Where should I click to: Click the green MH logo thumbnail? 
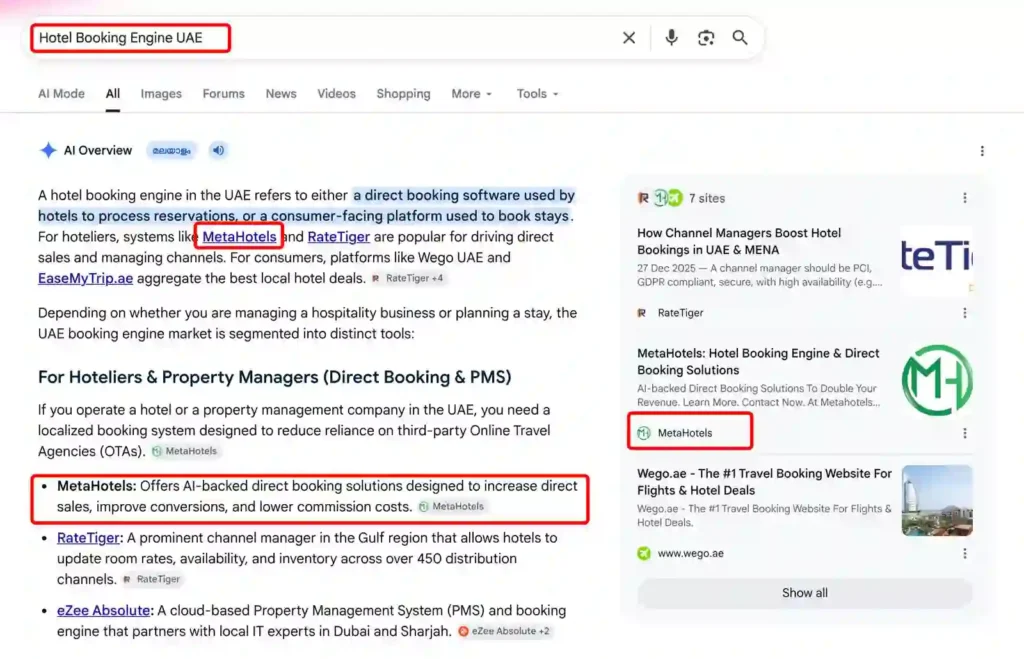[937, 380]
